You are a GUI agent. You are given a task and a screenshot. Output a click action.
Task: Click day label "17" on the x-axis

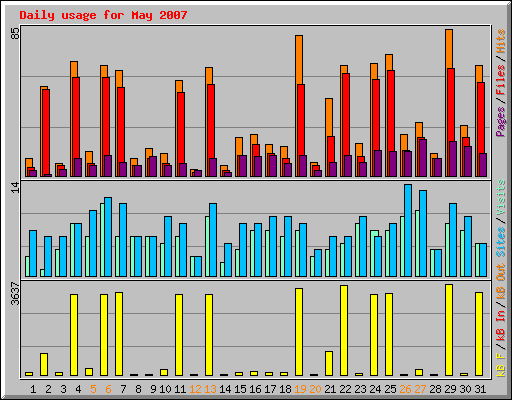click(270, 389)
